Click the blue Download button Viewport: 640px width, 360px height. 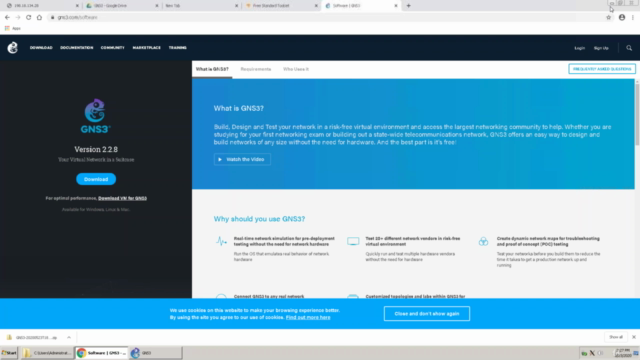pos(96,179)
